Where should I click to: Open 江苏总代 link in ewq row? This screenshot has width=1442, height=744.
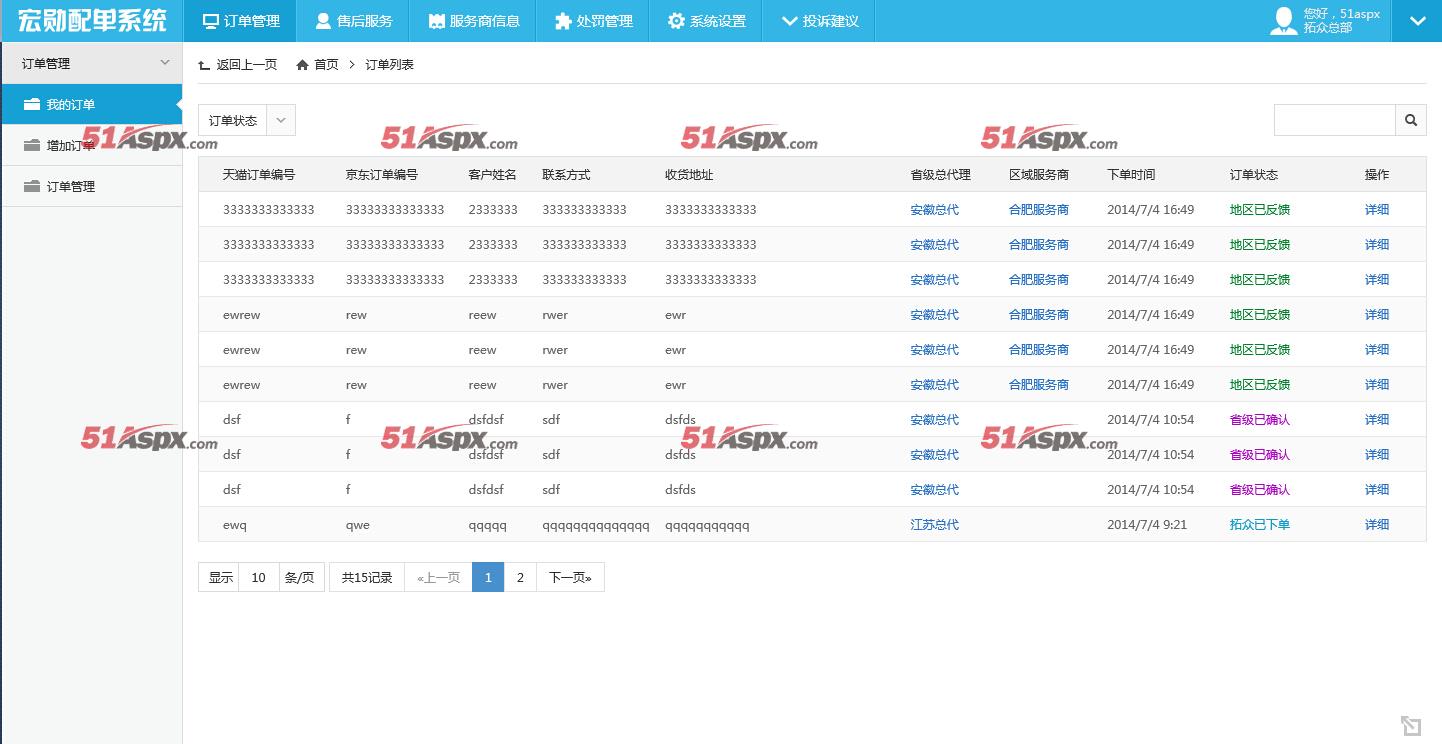[934, 524]
